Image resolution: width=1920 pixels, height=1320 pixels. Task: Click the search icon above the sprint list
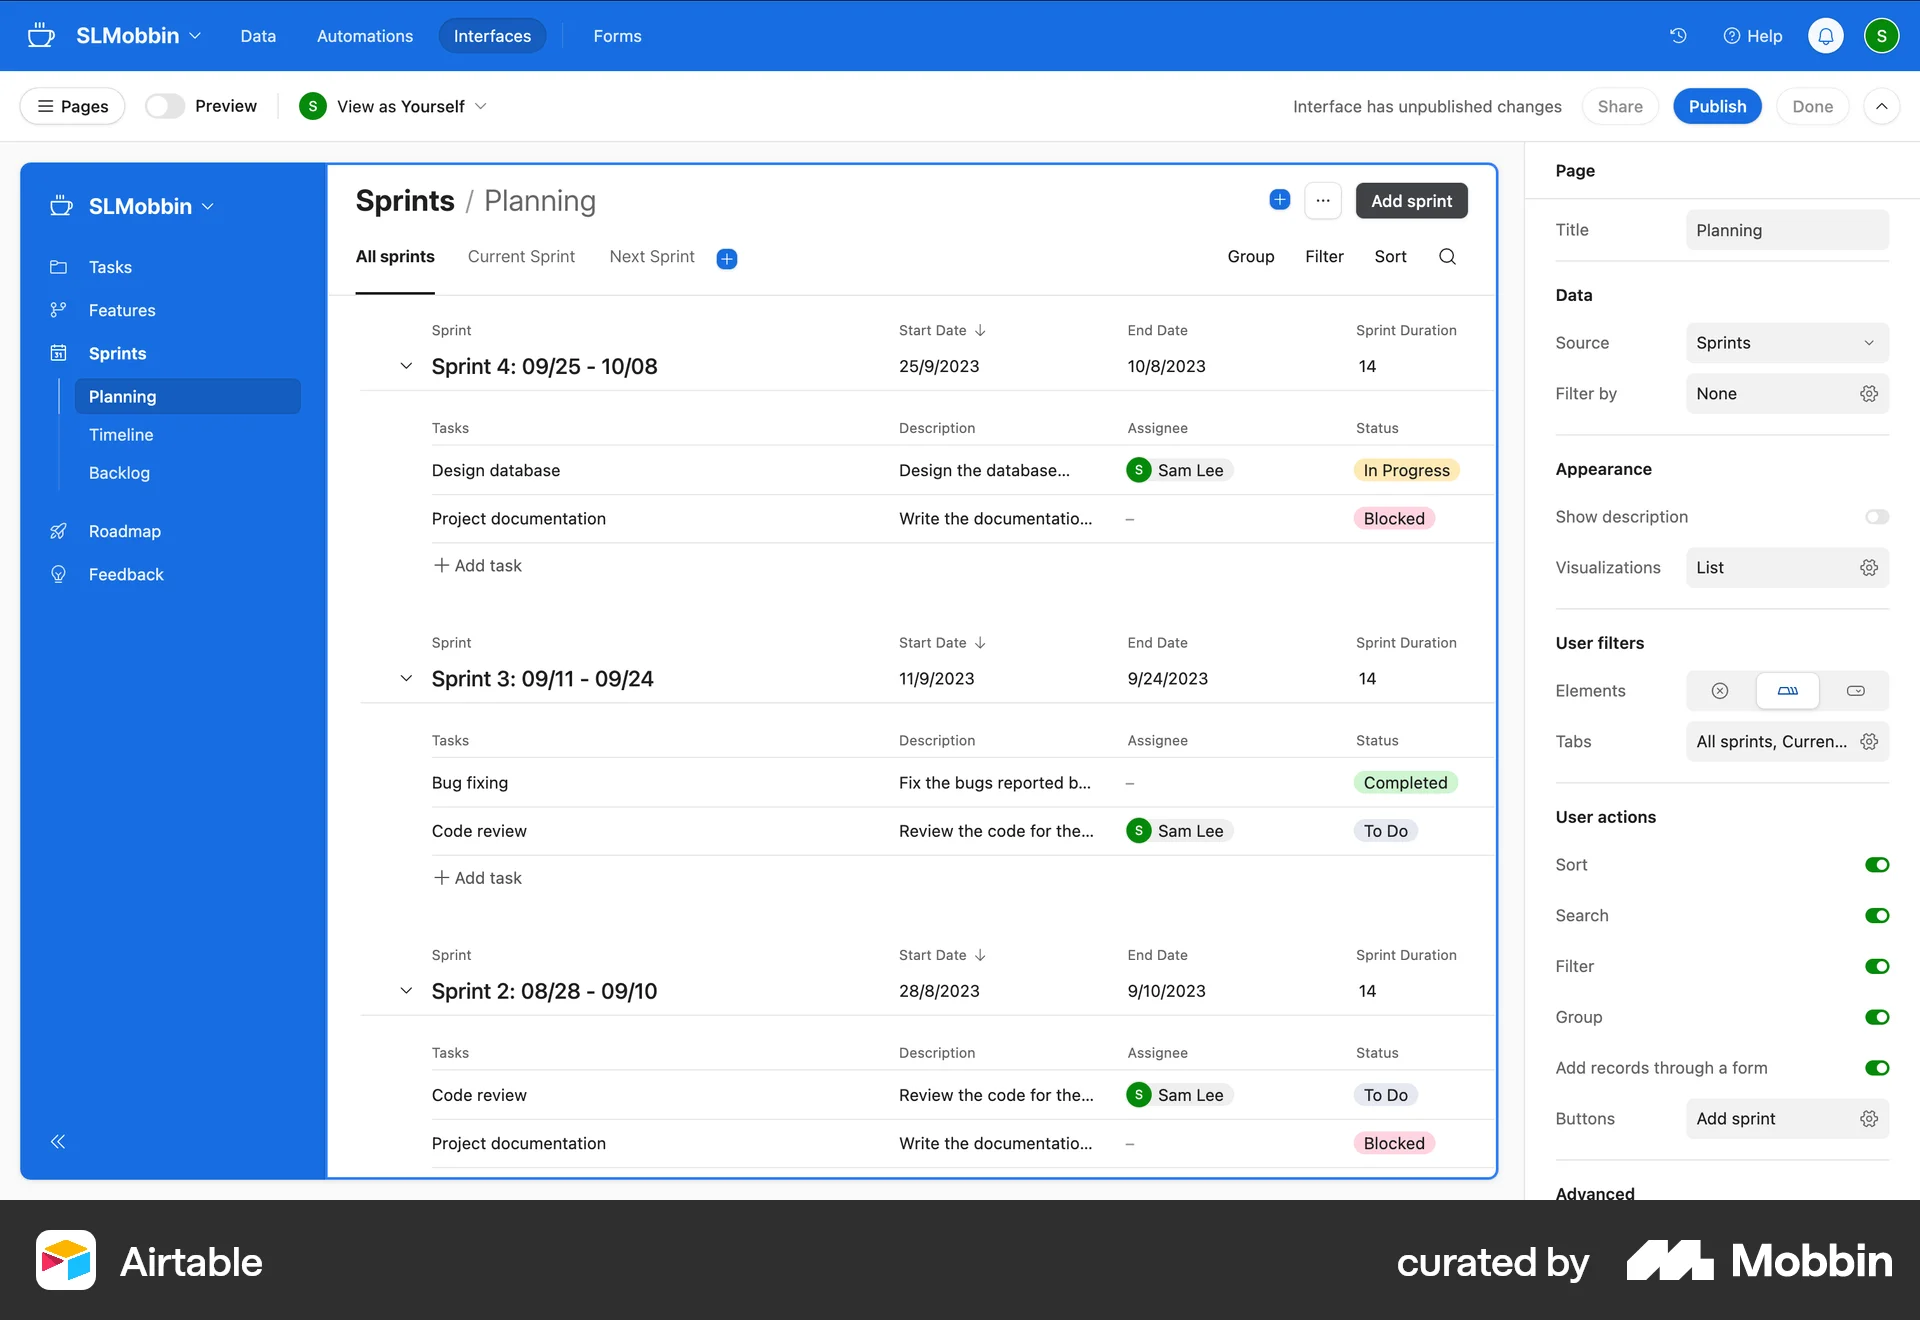[1447, 257]
